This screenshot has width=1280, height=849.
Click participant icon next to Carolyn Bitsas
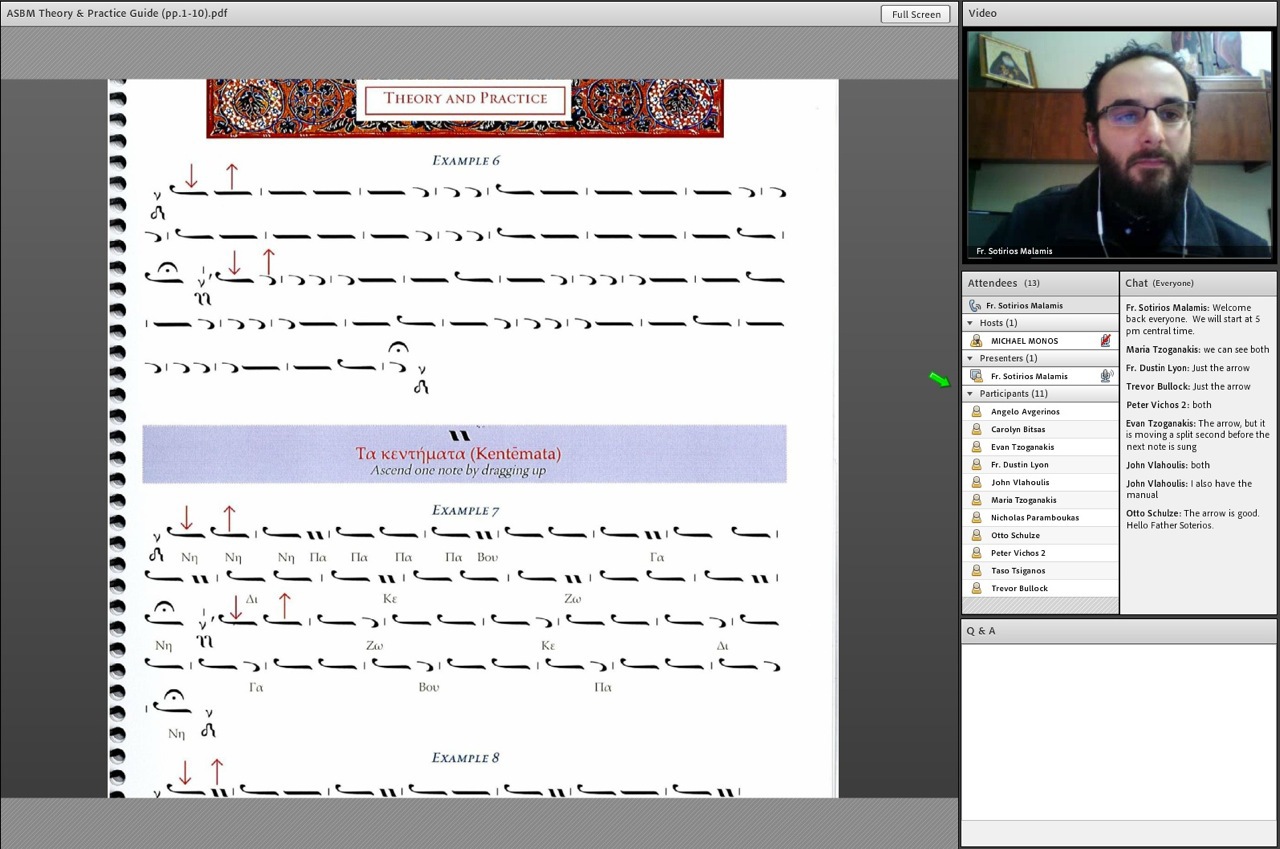(977, 429)
